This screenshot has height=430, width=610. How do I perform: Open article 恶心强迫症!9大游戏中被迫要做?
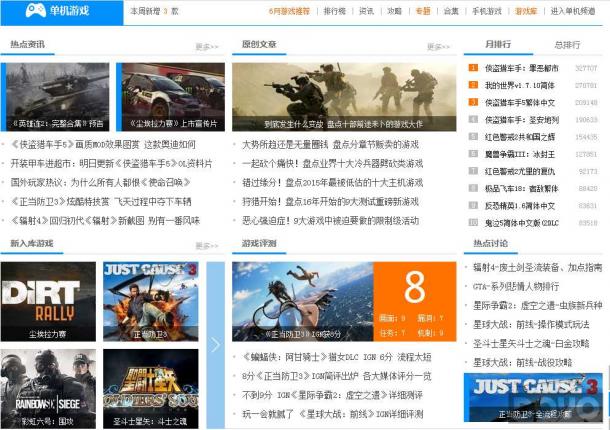point(330,221)
